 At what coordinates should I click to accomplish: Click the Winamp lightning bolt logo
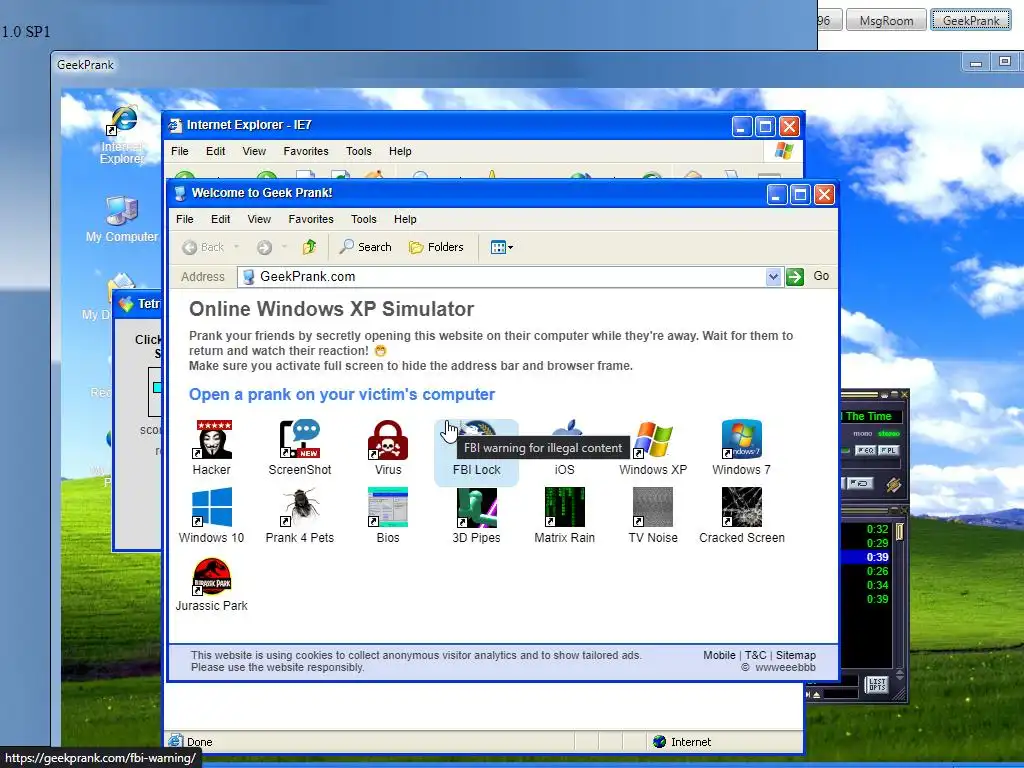tap(893, 485)
